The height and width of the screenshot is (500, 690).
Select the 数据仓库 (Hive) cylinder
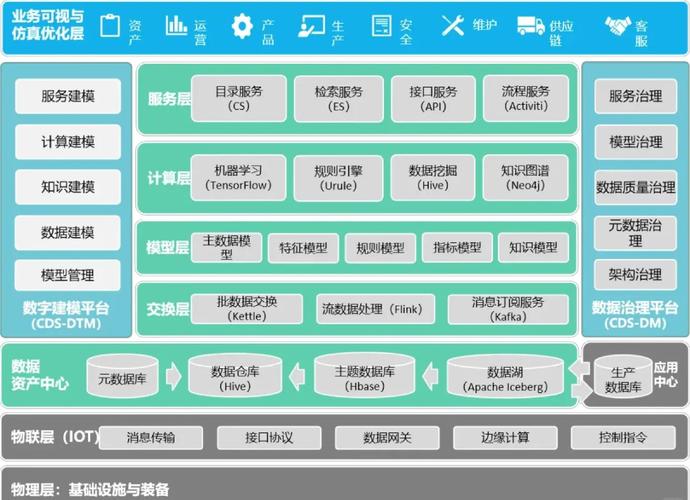(x=235, y=375)
